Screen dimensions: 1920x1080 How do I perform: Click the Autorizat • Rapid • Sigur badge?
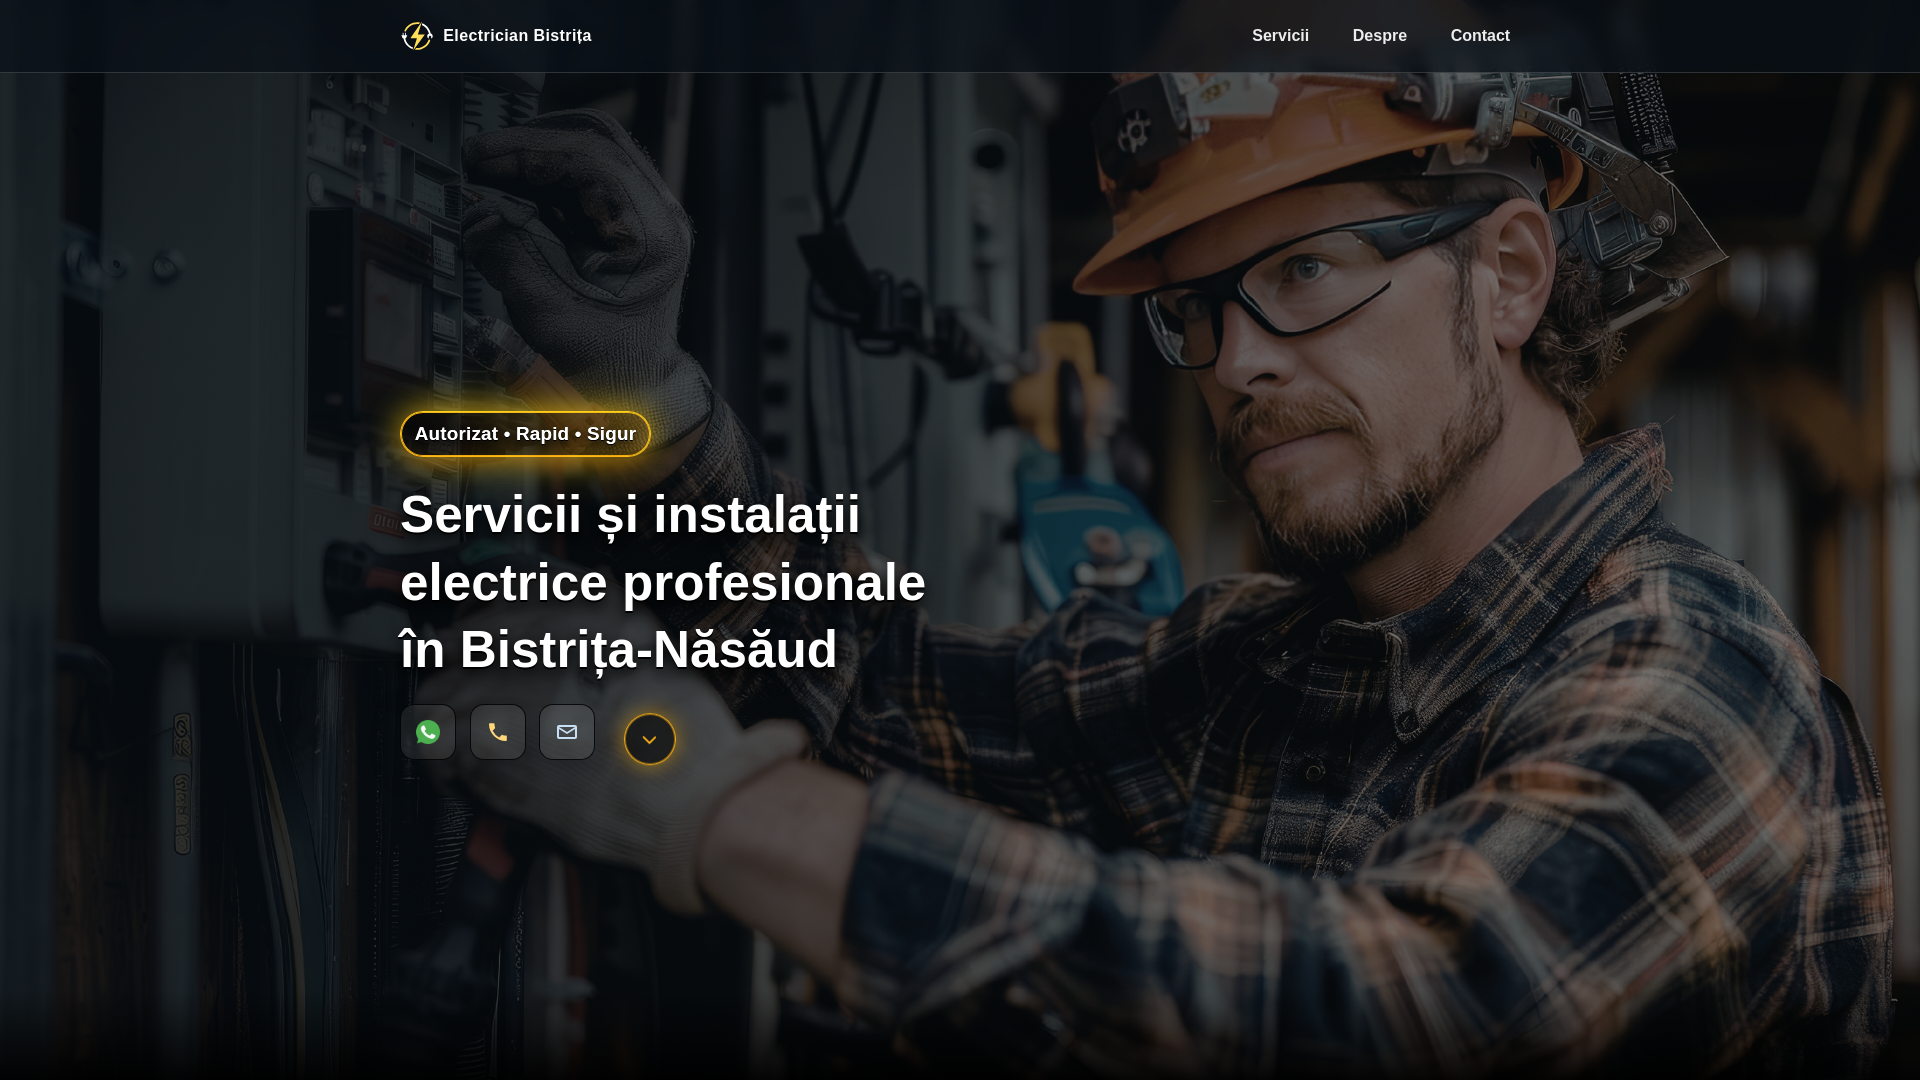(525, 434)
